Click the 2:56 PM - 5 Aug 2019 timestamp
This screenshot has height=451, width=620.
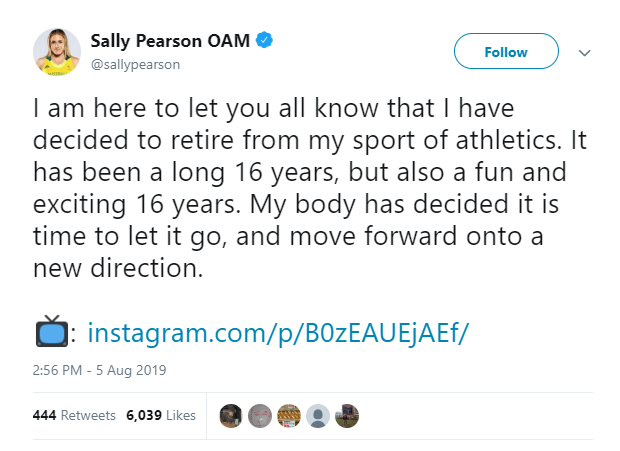100,370
